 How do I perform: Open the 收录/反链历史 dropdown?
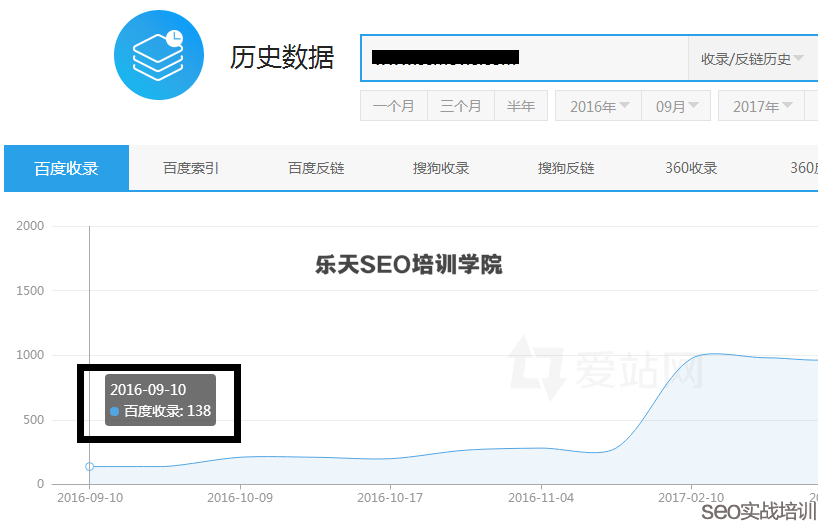coord(753,58)
